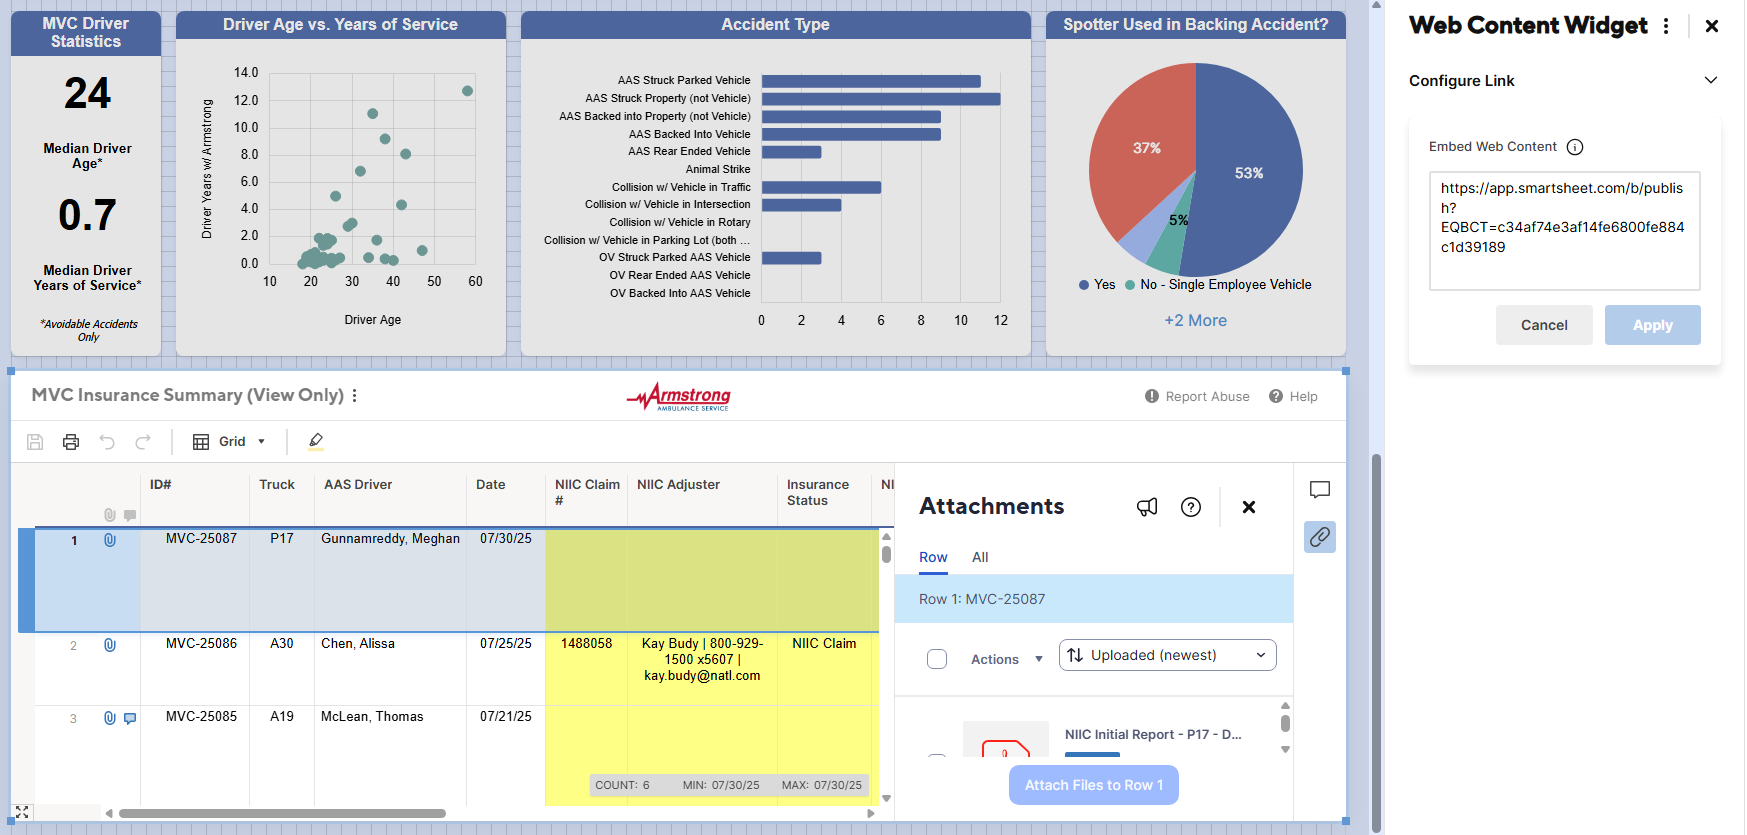Click NIIC Initial Report - P17 file name

(1153, 735)
